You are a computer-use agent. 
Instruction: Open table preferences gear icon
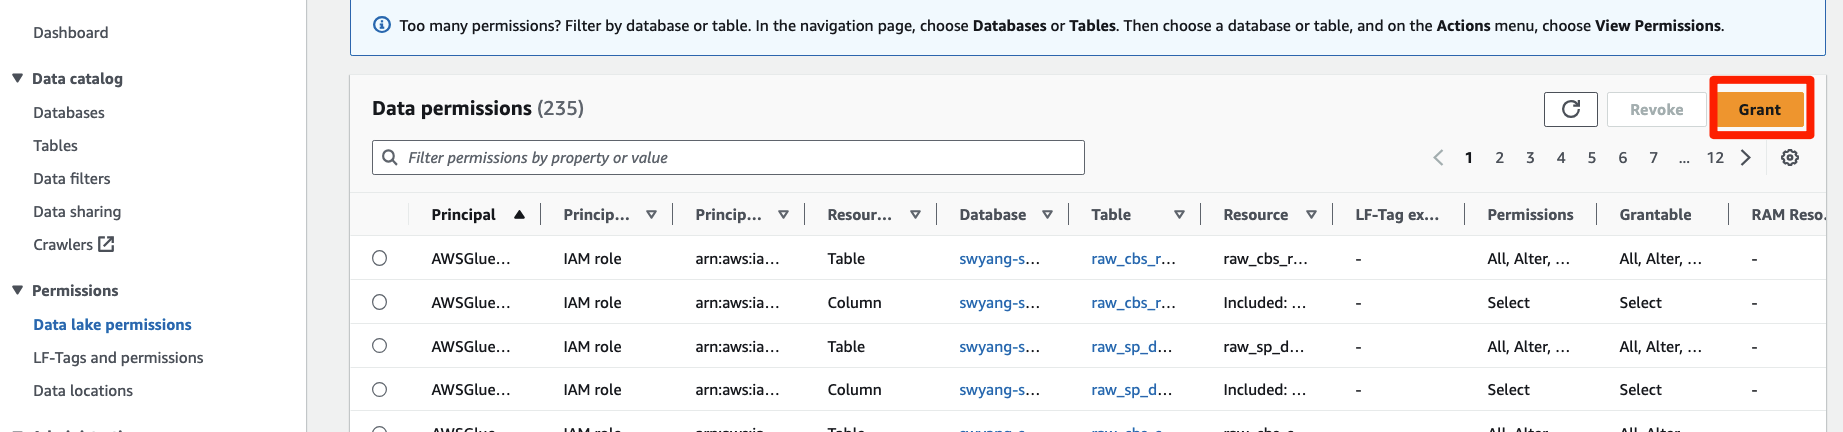(x=1790, y=158)
